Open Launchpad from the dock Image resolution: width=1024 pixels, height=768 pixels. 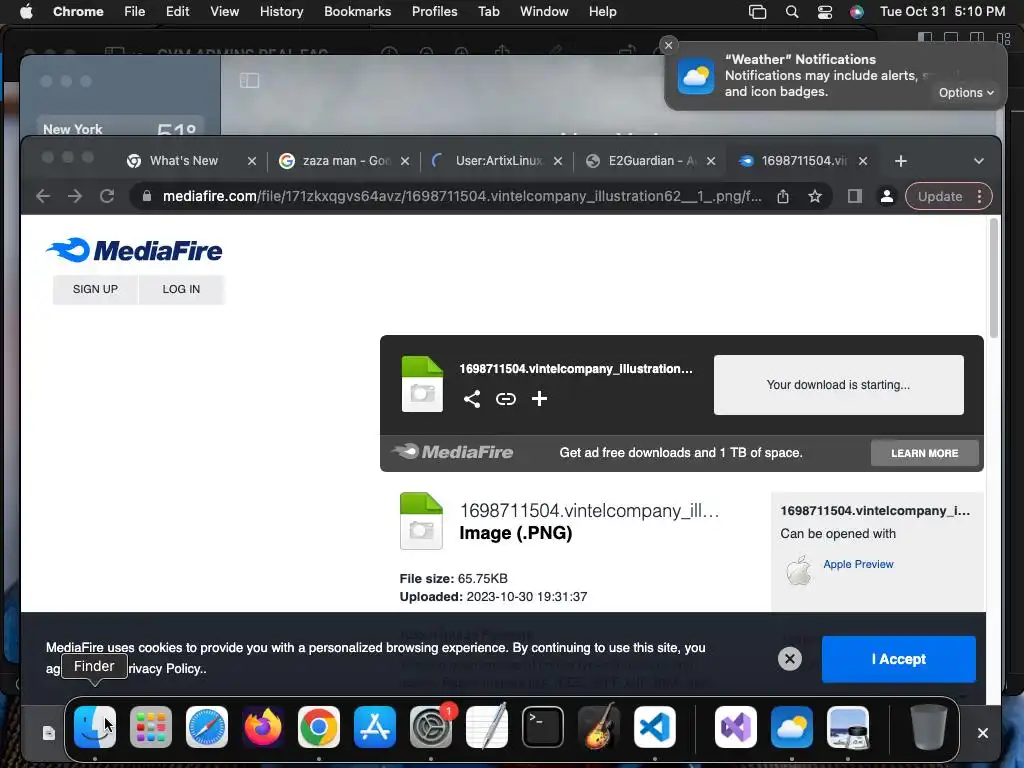point(151,727)
